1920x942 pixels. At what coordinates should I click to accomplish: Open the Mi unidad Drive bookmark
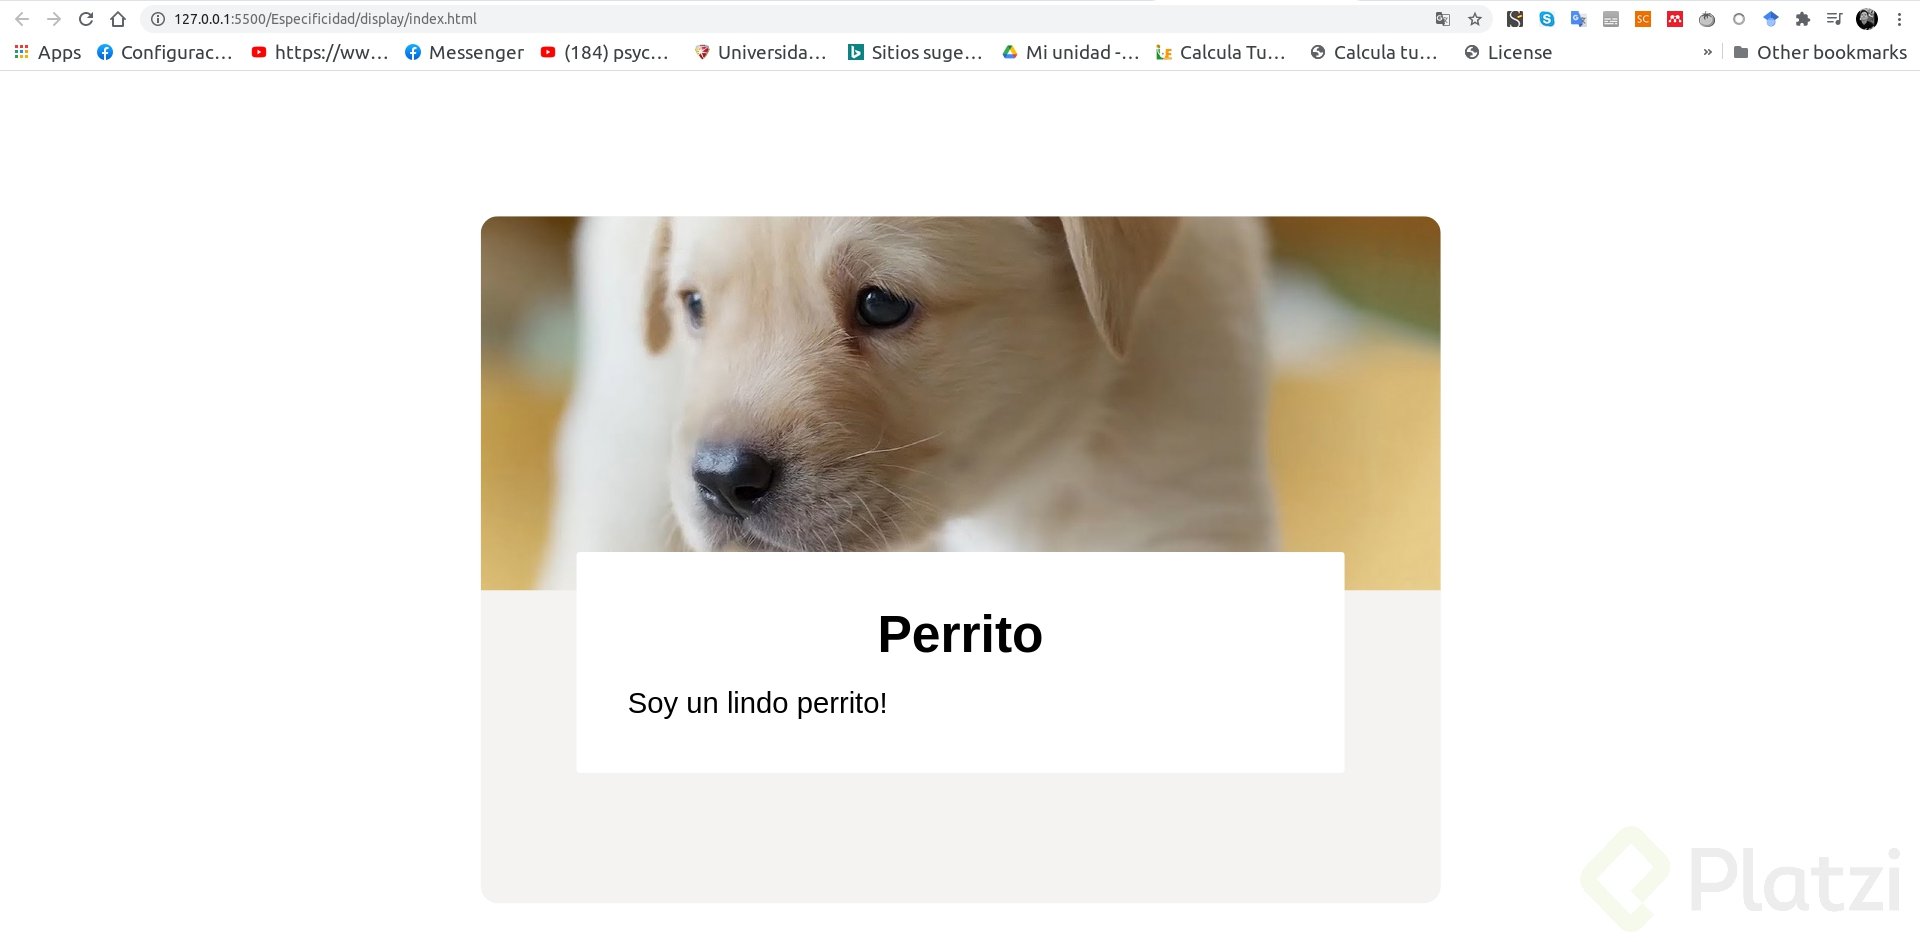click(x=1070, y=52)
